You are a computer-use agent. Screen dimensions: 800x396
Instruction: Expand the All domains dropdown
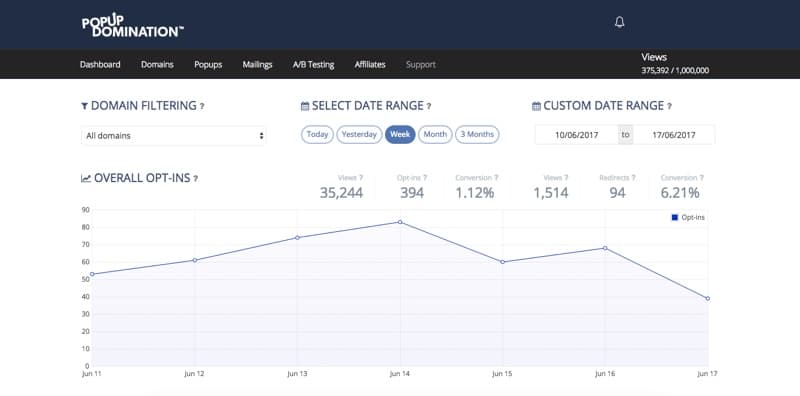pyautogui.click(x=173, y=136)
